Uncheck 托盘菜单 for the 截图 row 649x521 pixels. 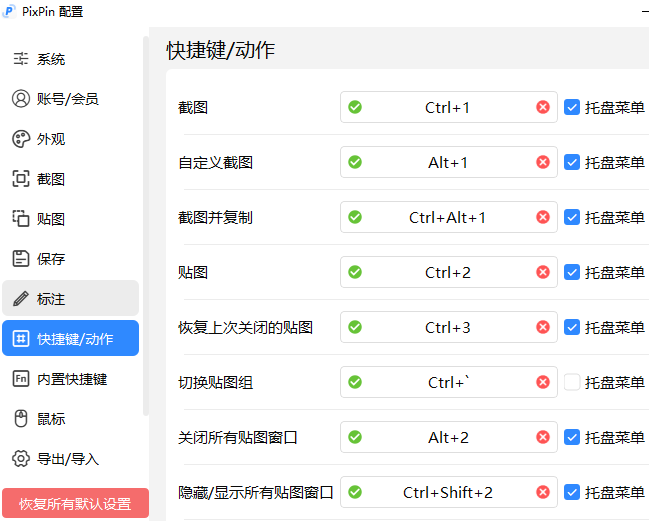[x=572, y=107]
